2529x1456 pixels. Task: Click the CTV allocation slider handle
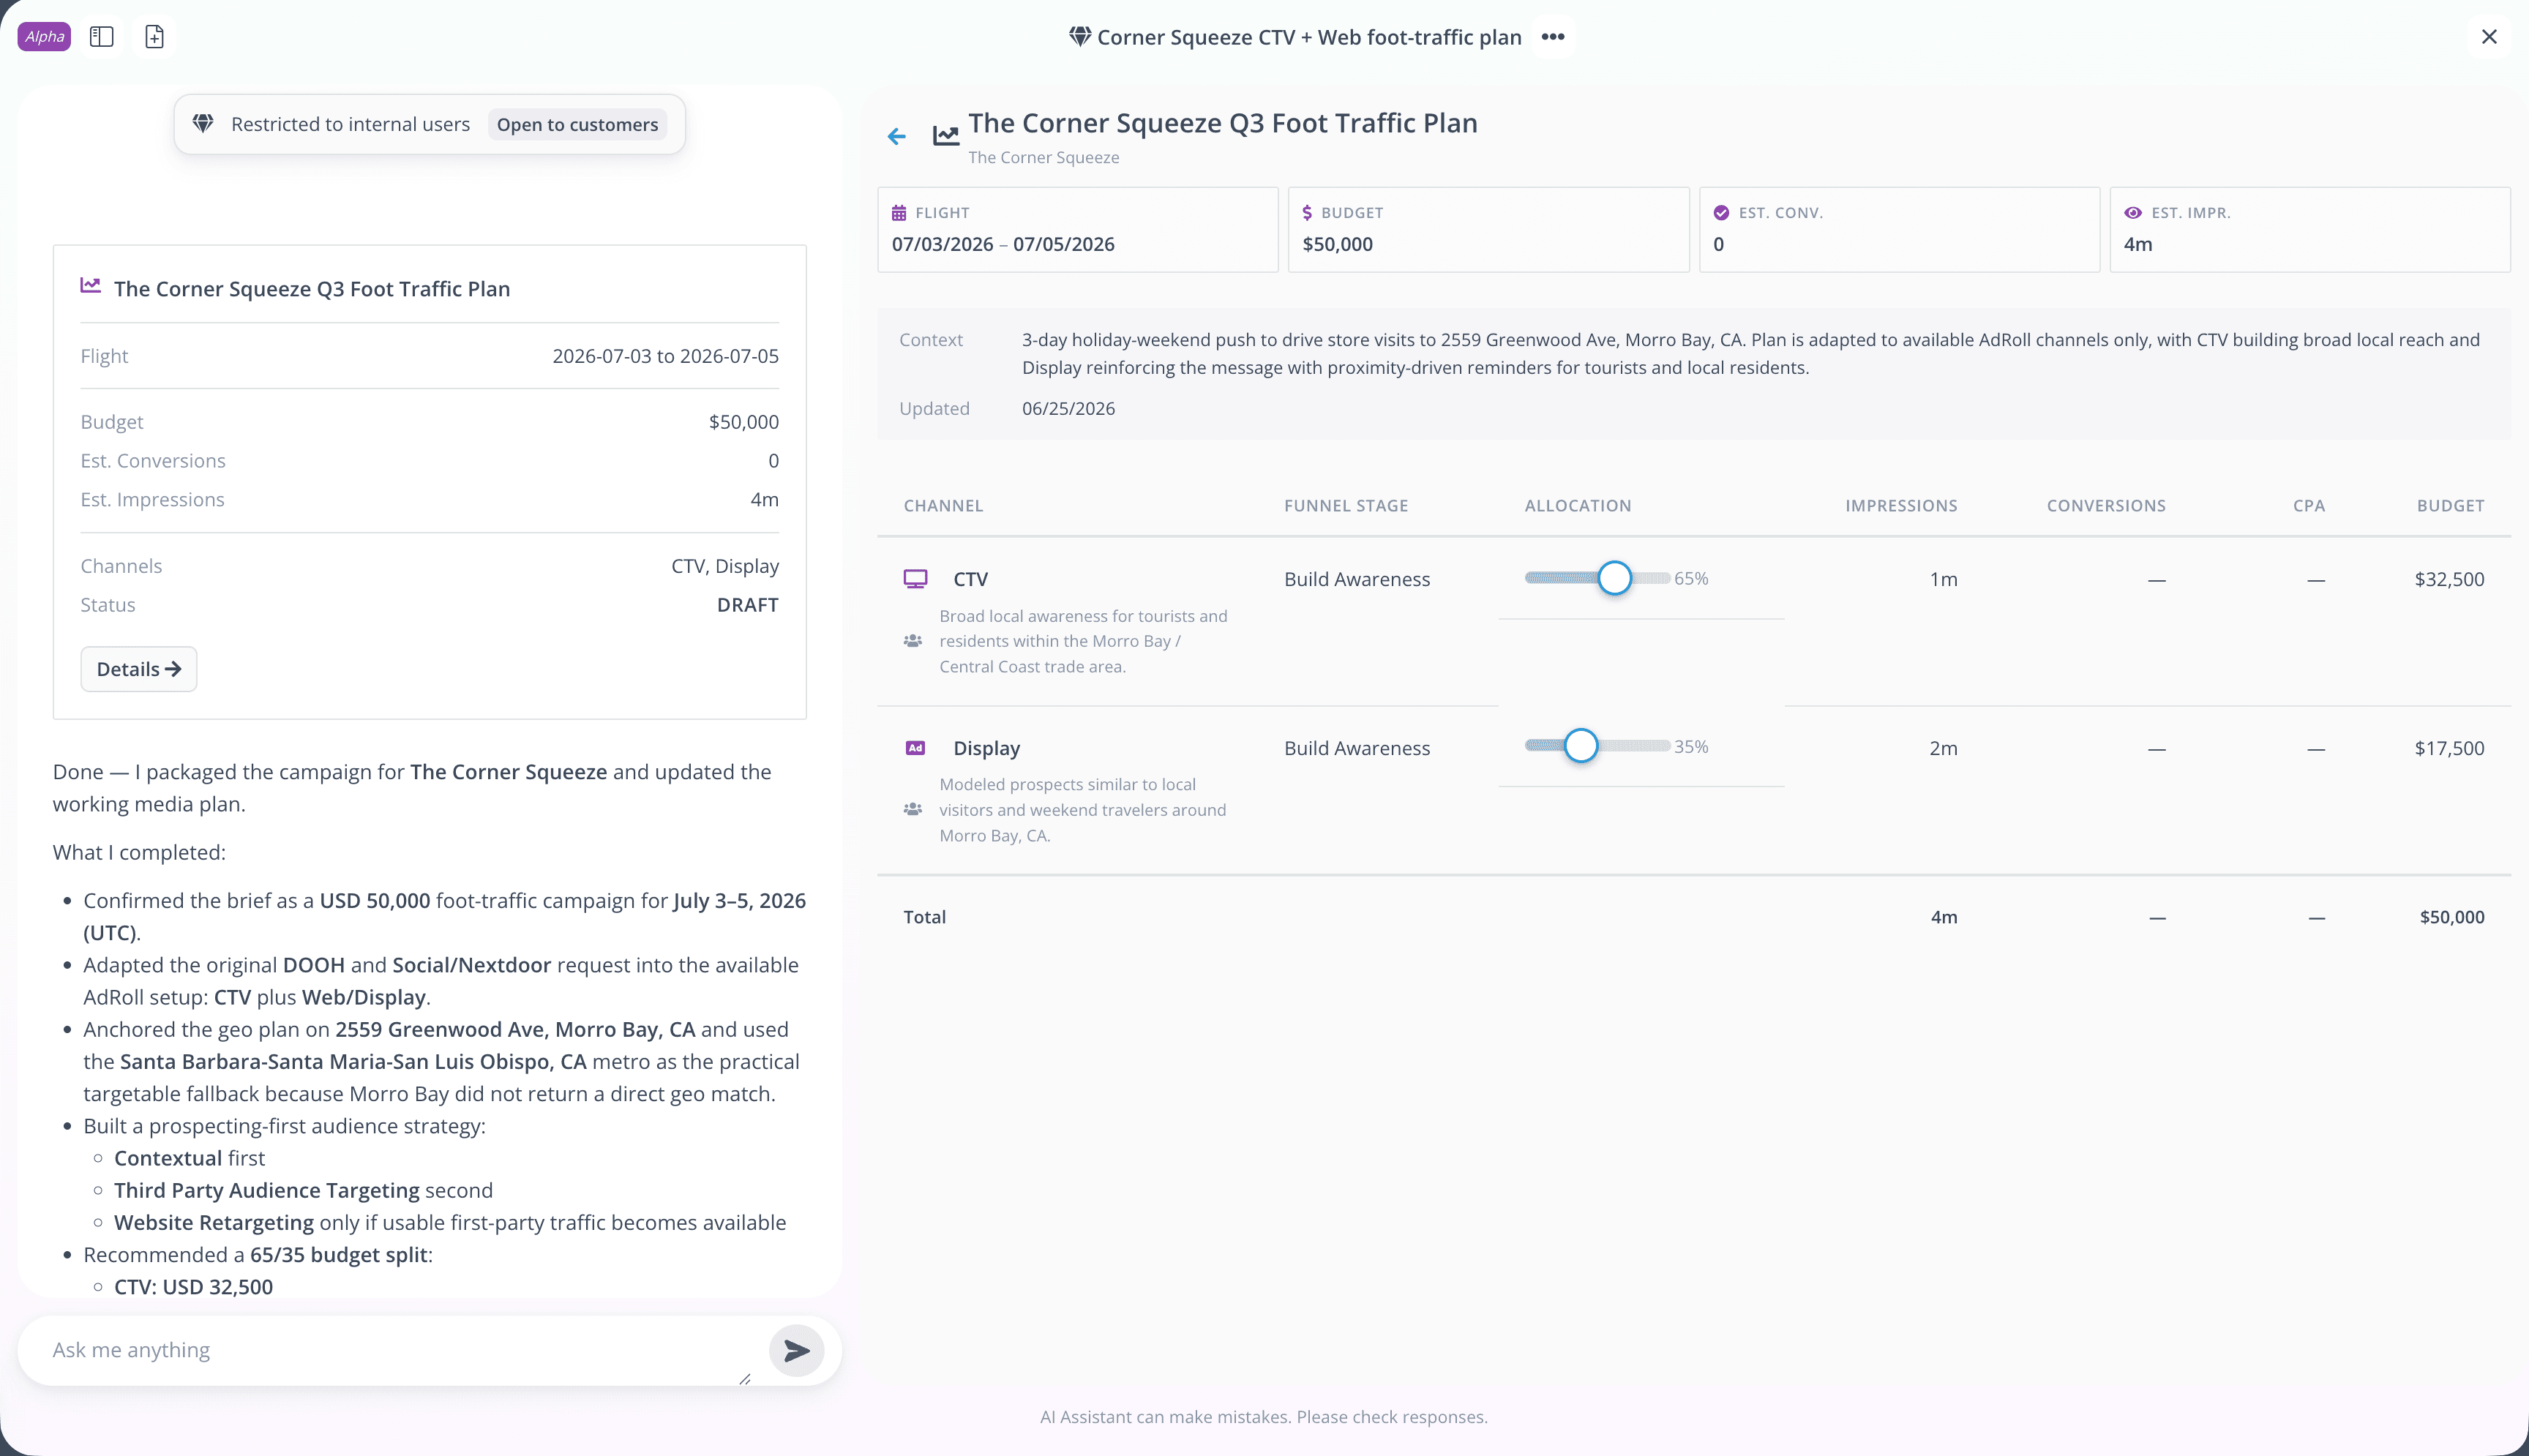point(1615,578)
